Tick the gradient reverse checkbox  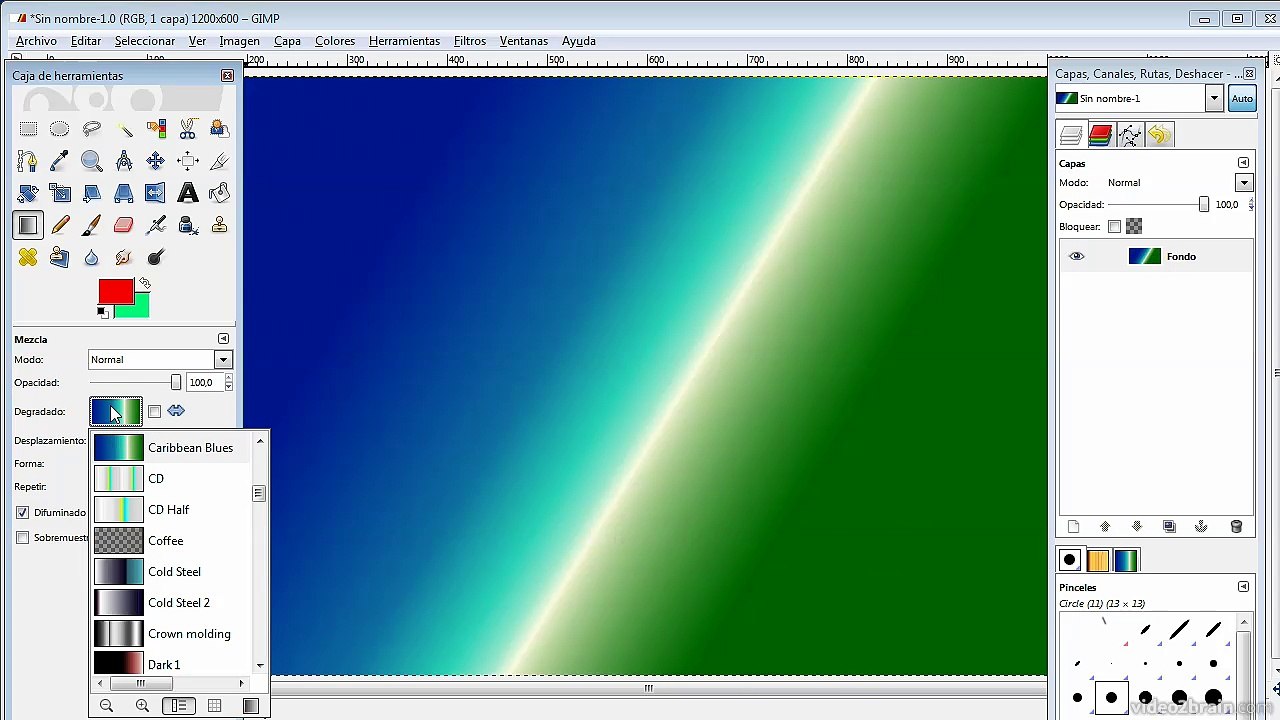point(154,411)
